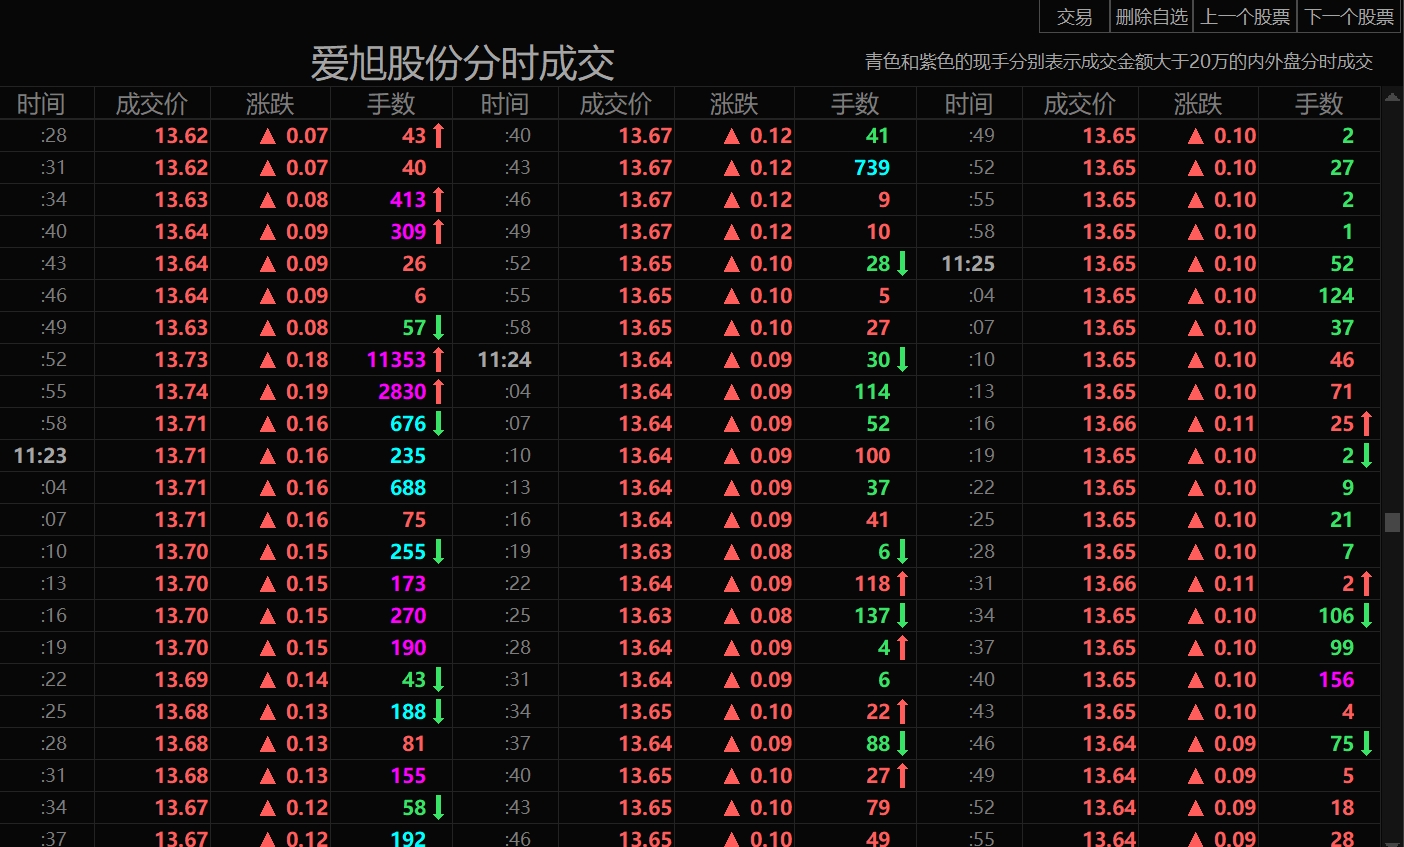Select the 235 volume cell

pyautogui.click(x=408, y=456)
